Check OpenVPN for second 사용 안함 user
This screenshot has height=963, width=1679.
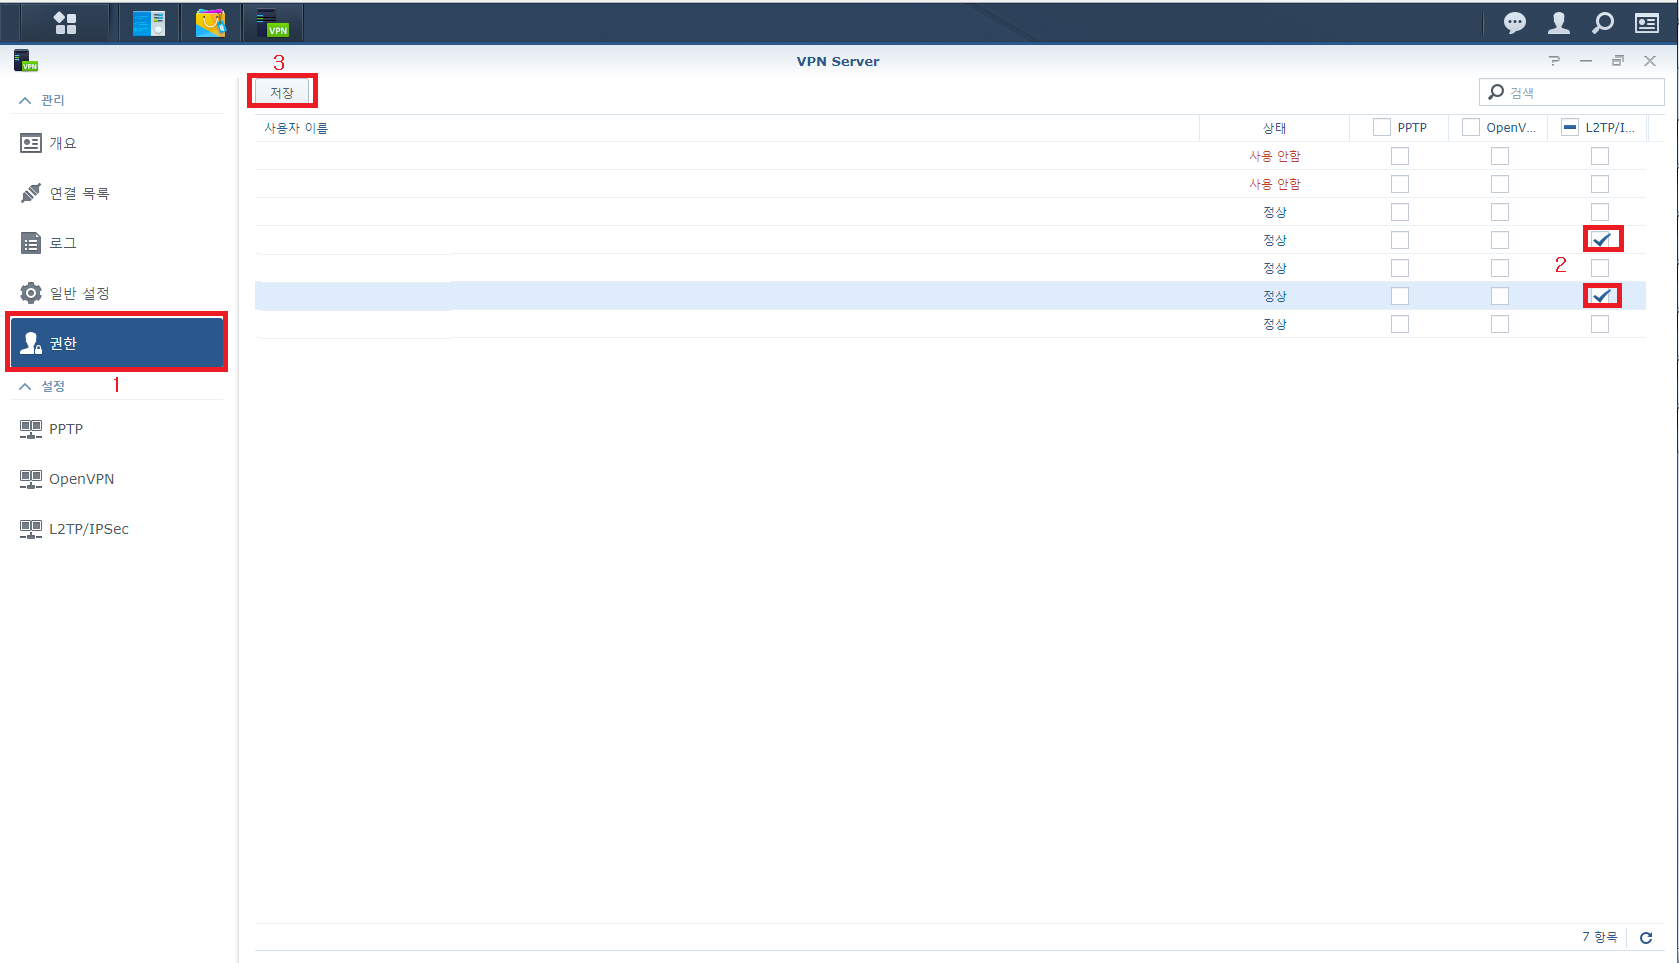click(x=1500, y=184)
